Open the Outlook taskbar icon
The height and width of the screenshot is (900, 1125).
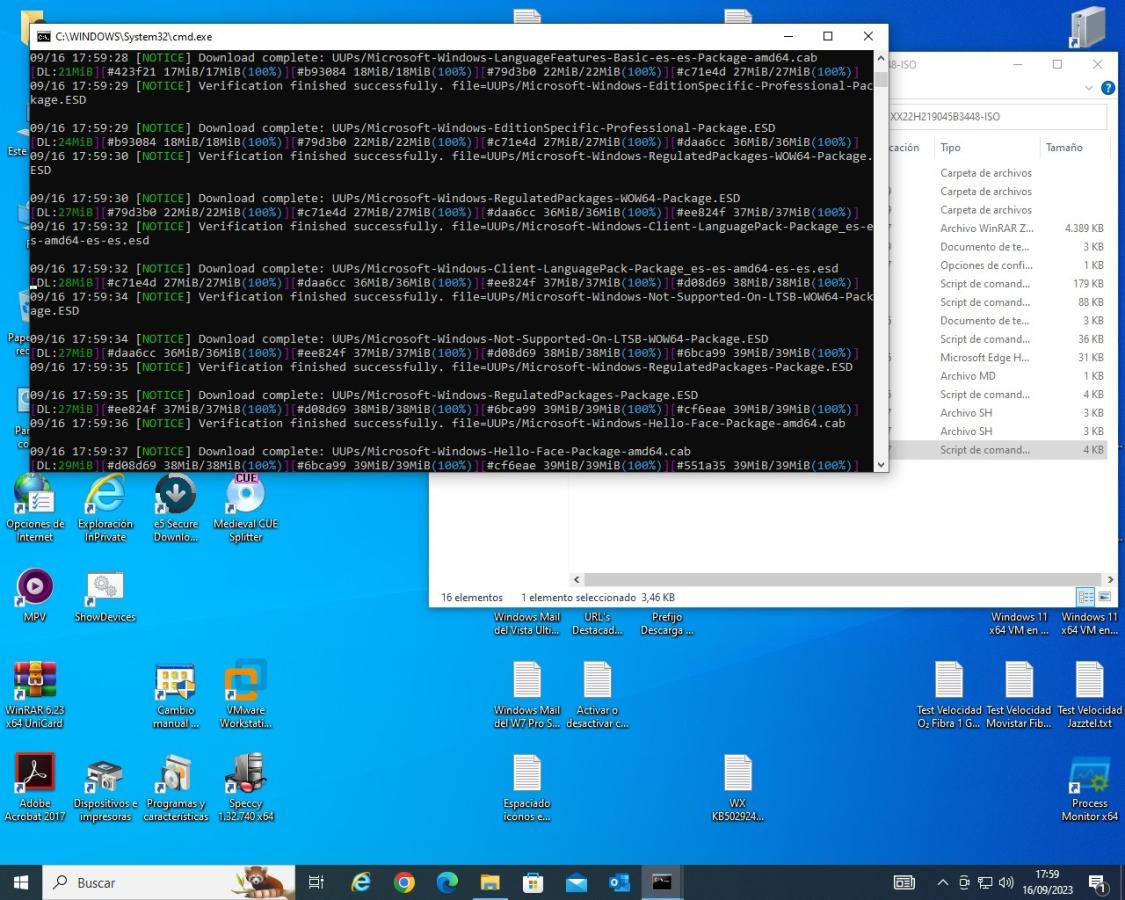click(619, 882)
